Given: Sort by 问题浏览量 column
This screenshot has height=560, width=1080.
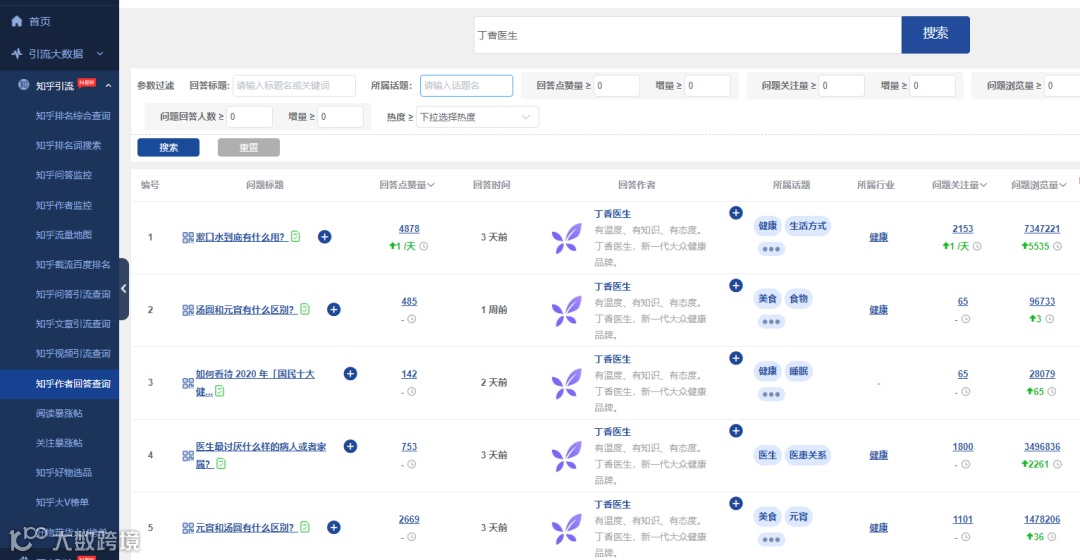Looking at the screenshot, I should 1039,185.
